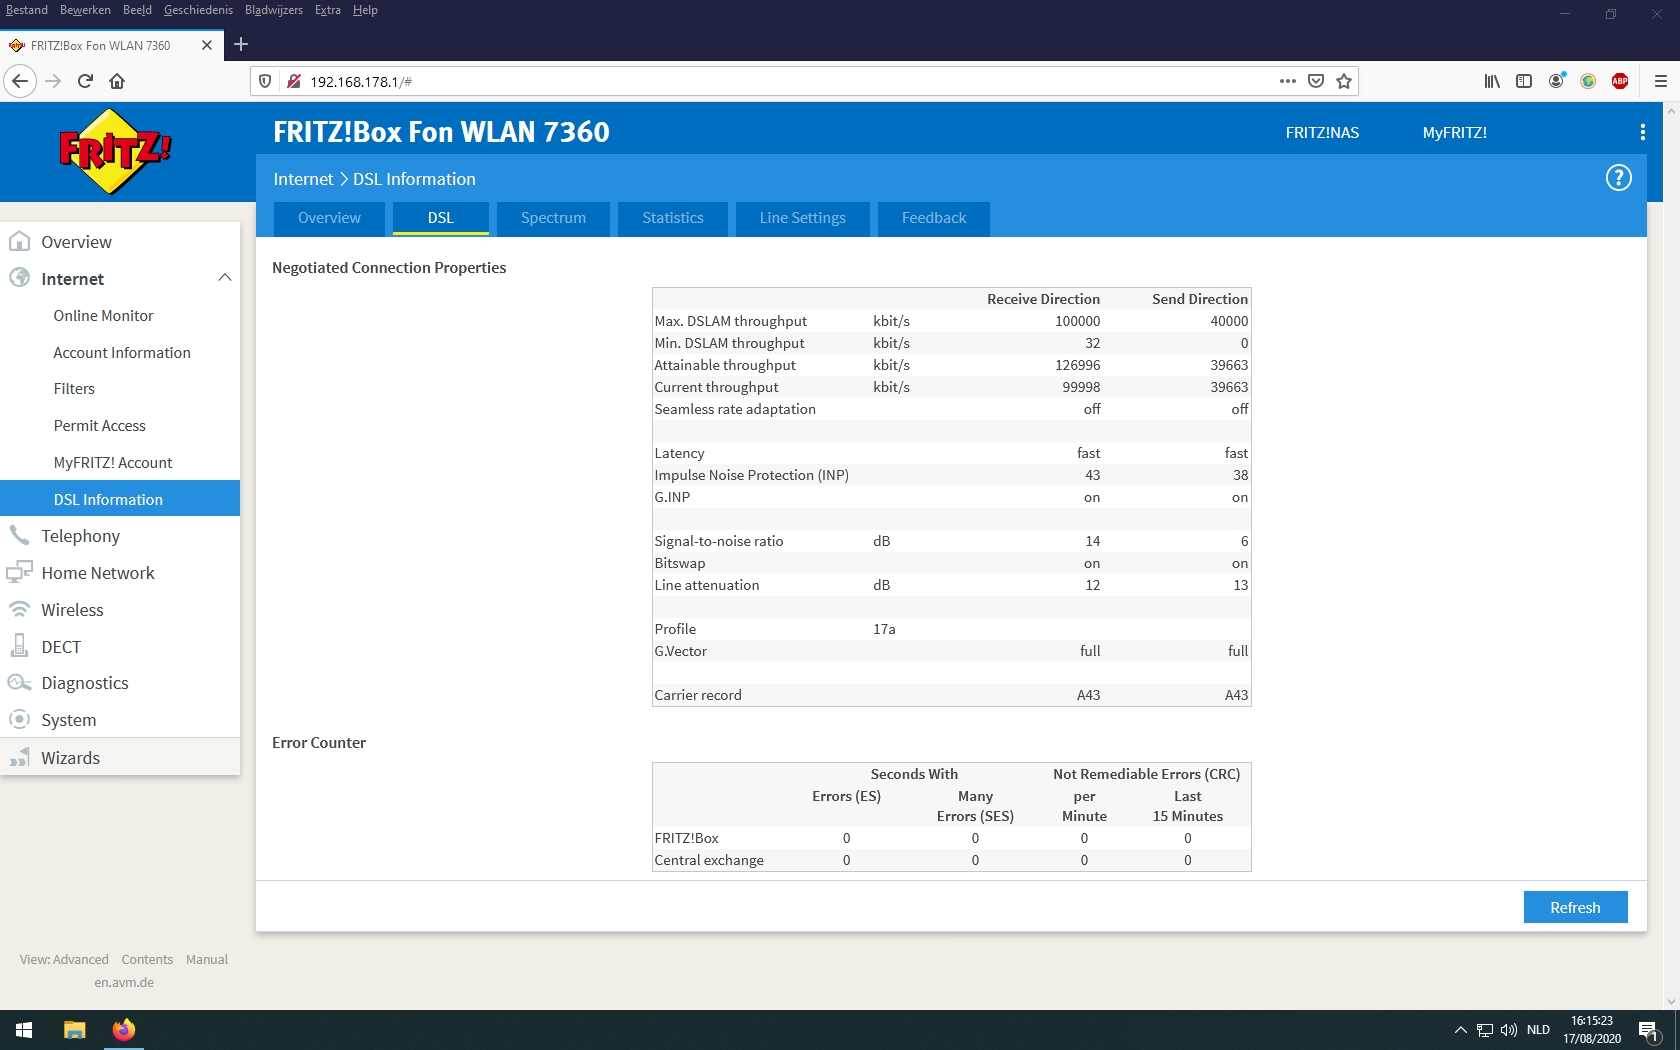Bookmark this page with the star icon
The width and height of the screenshot is (1680, 1050).
(1344, 81)
